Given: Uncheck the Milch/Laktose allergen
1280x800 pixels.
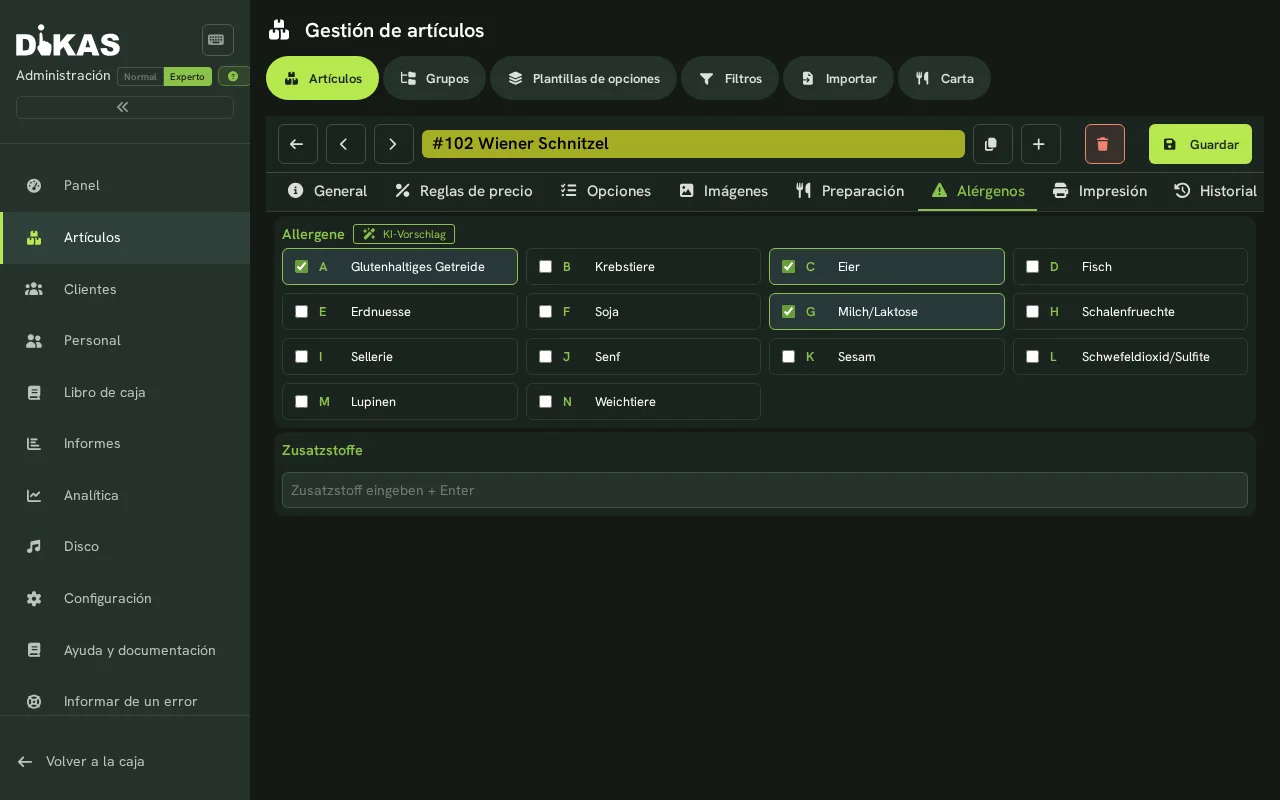Looking at the screenshot, I should pyautogui.click(x=788, y=312).
